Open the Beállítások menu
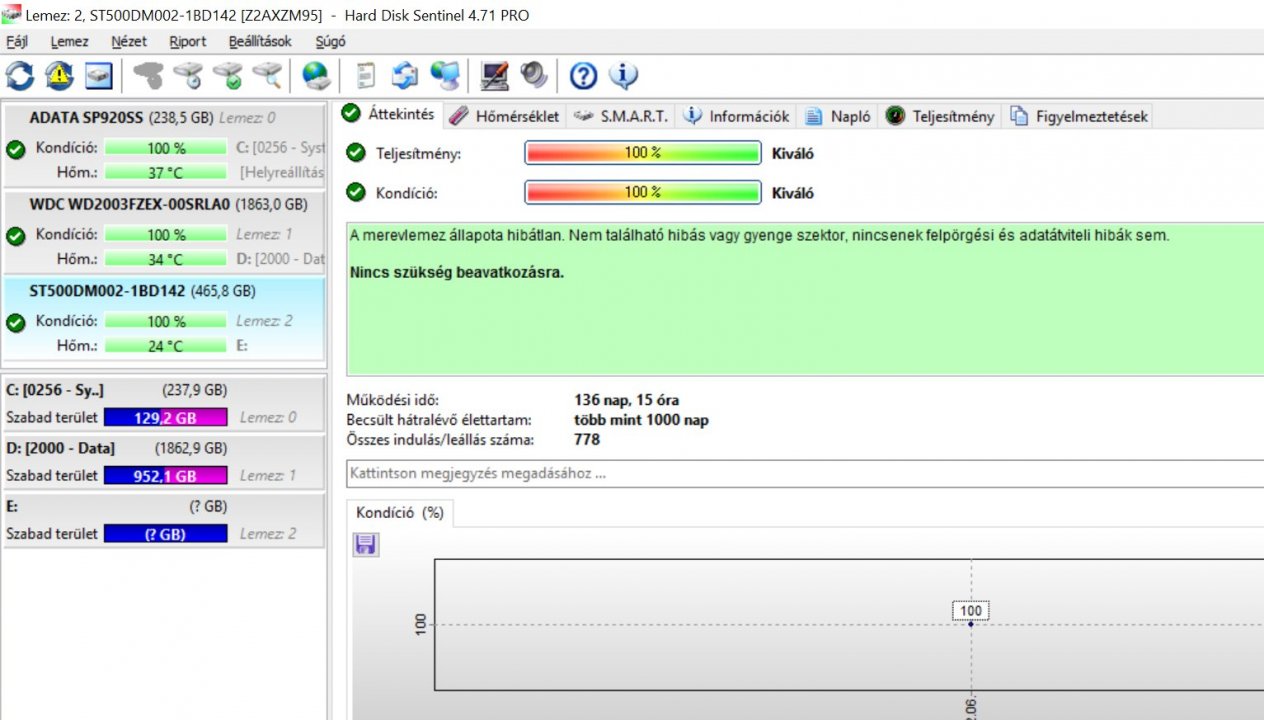 pos(260,41)
